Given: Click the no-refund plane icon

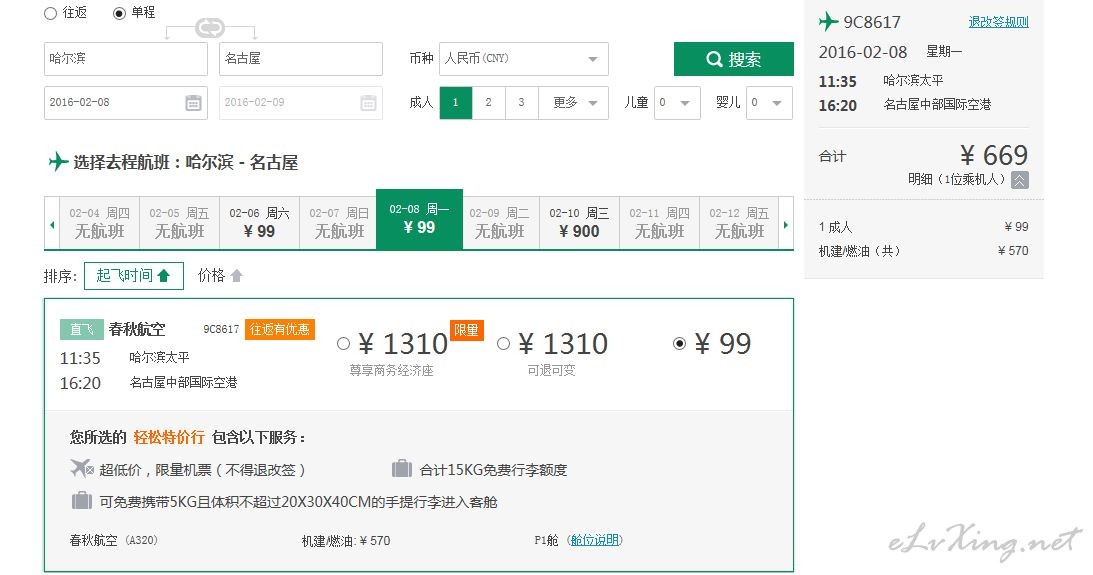Looking at the screenshot, I should pyautogui.click(x=82, y=468).
